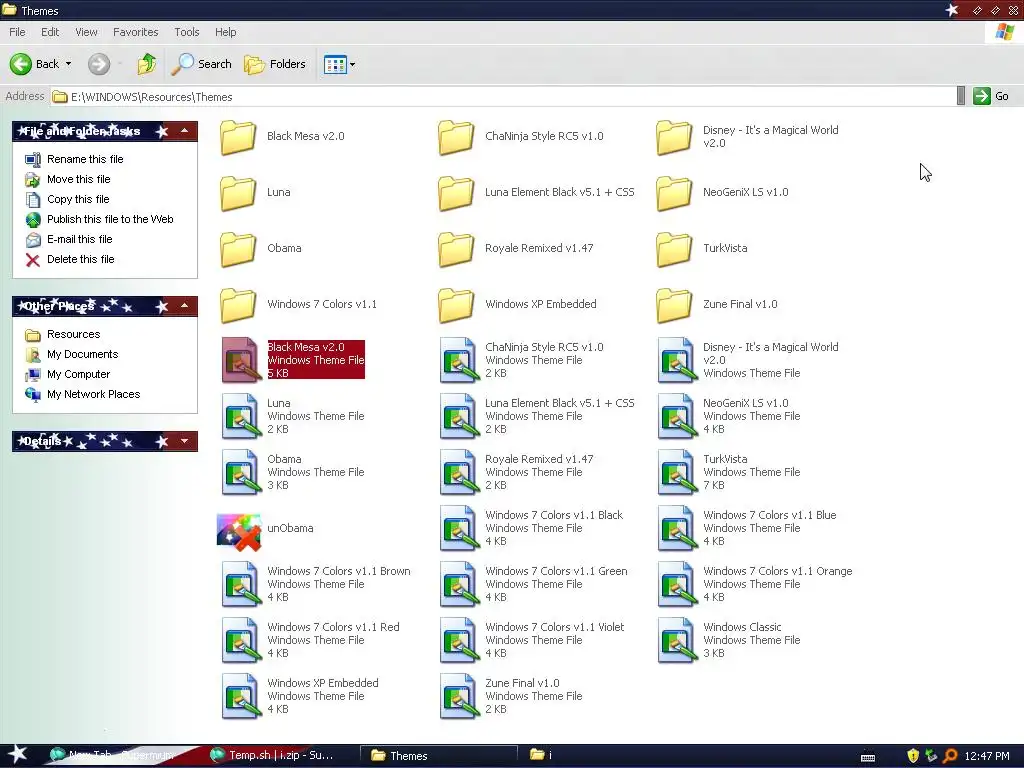Switch to Temp.sh i.zip taskbar window

272,756
